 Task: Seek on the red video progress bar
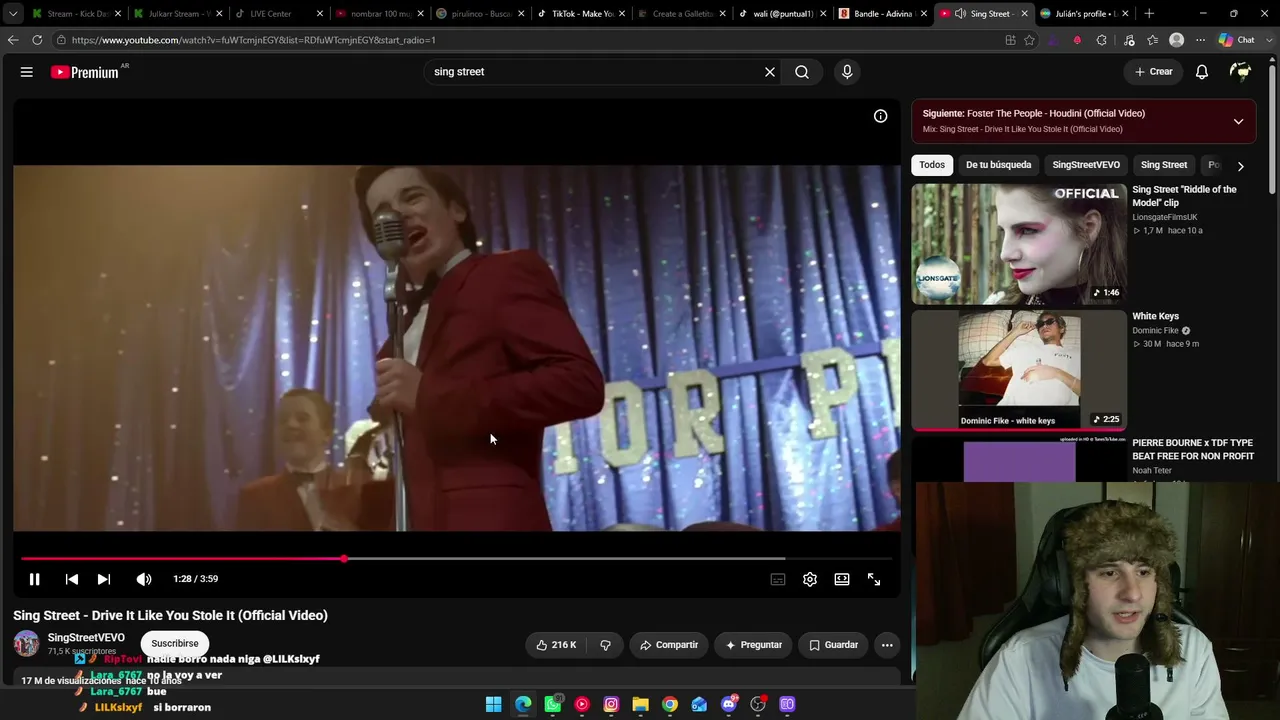(x=456, y=559)
